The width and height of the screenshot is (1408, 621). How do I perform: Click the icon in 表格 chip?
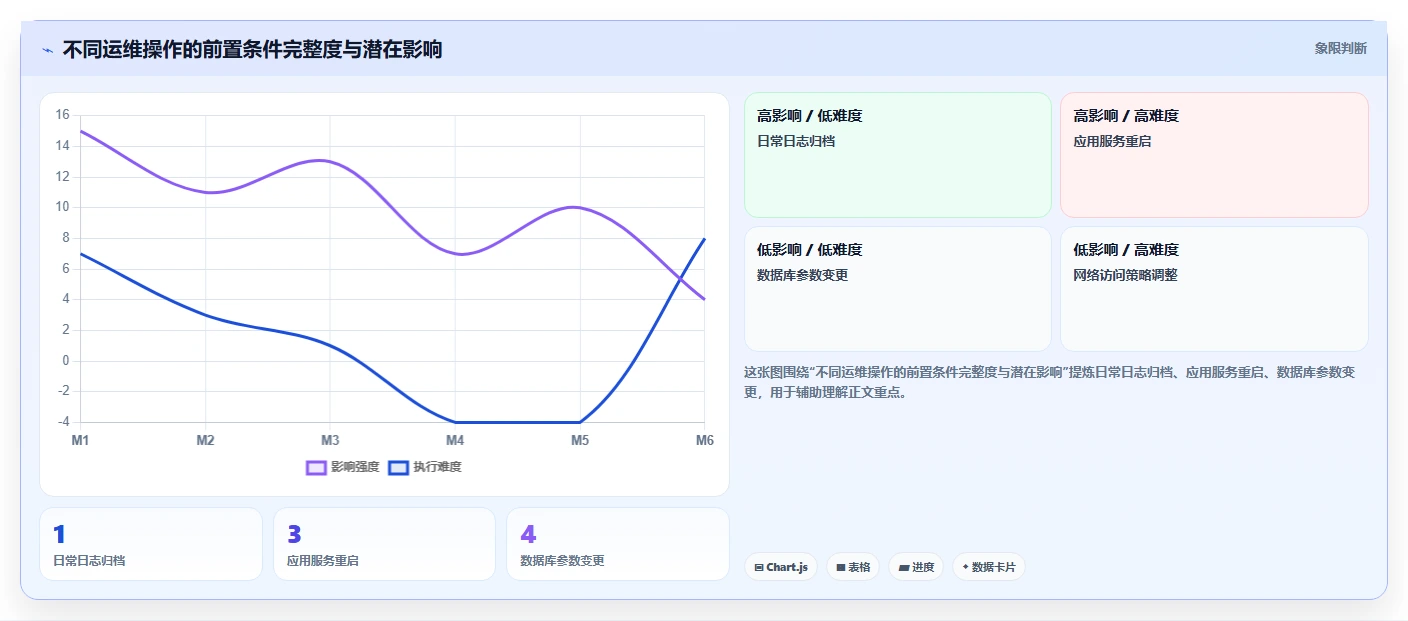[x=841, y=568]
